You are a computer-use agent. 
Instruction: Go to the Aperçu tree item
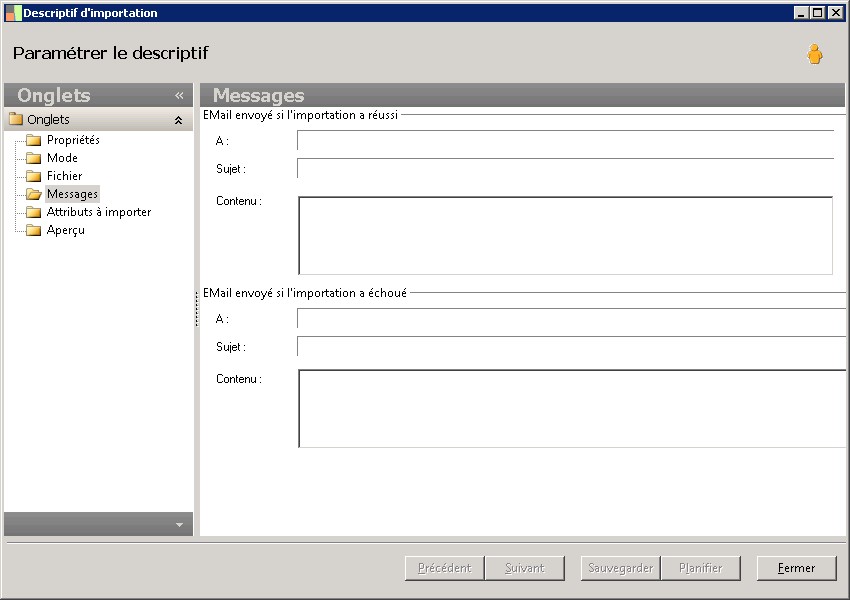[66, 230]
